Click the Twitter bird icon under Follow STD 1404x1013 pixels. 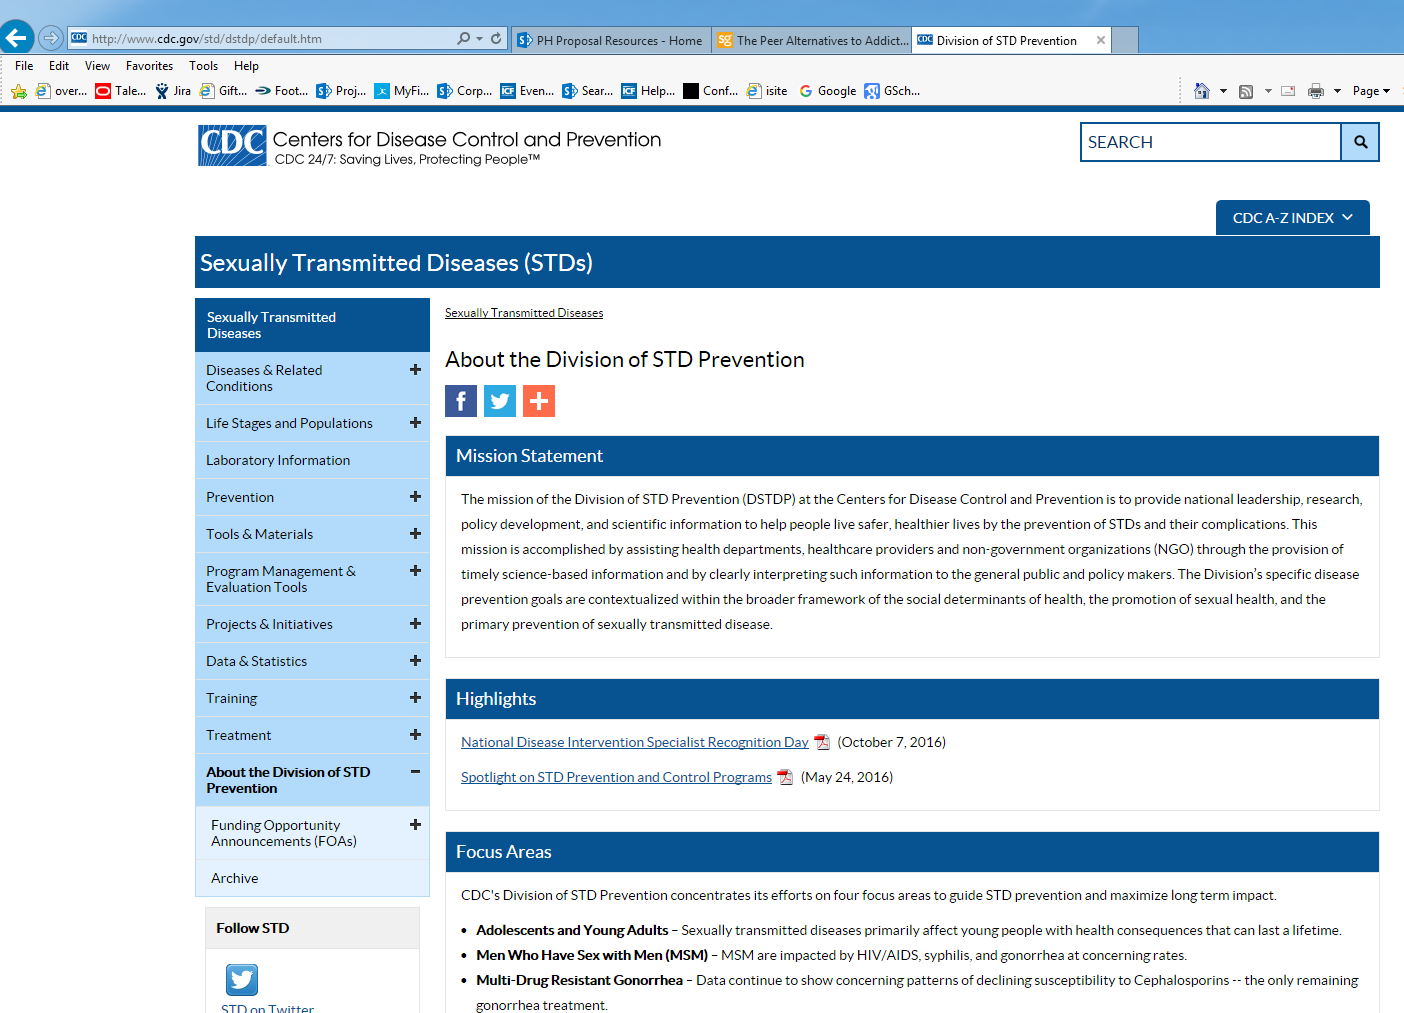click(x=242, y=979)
